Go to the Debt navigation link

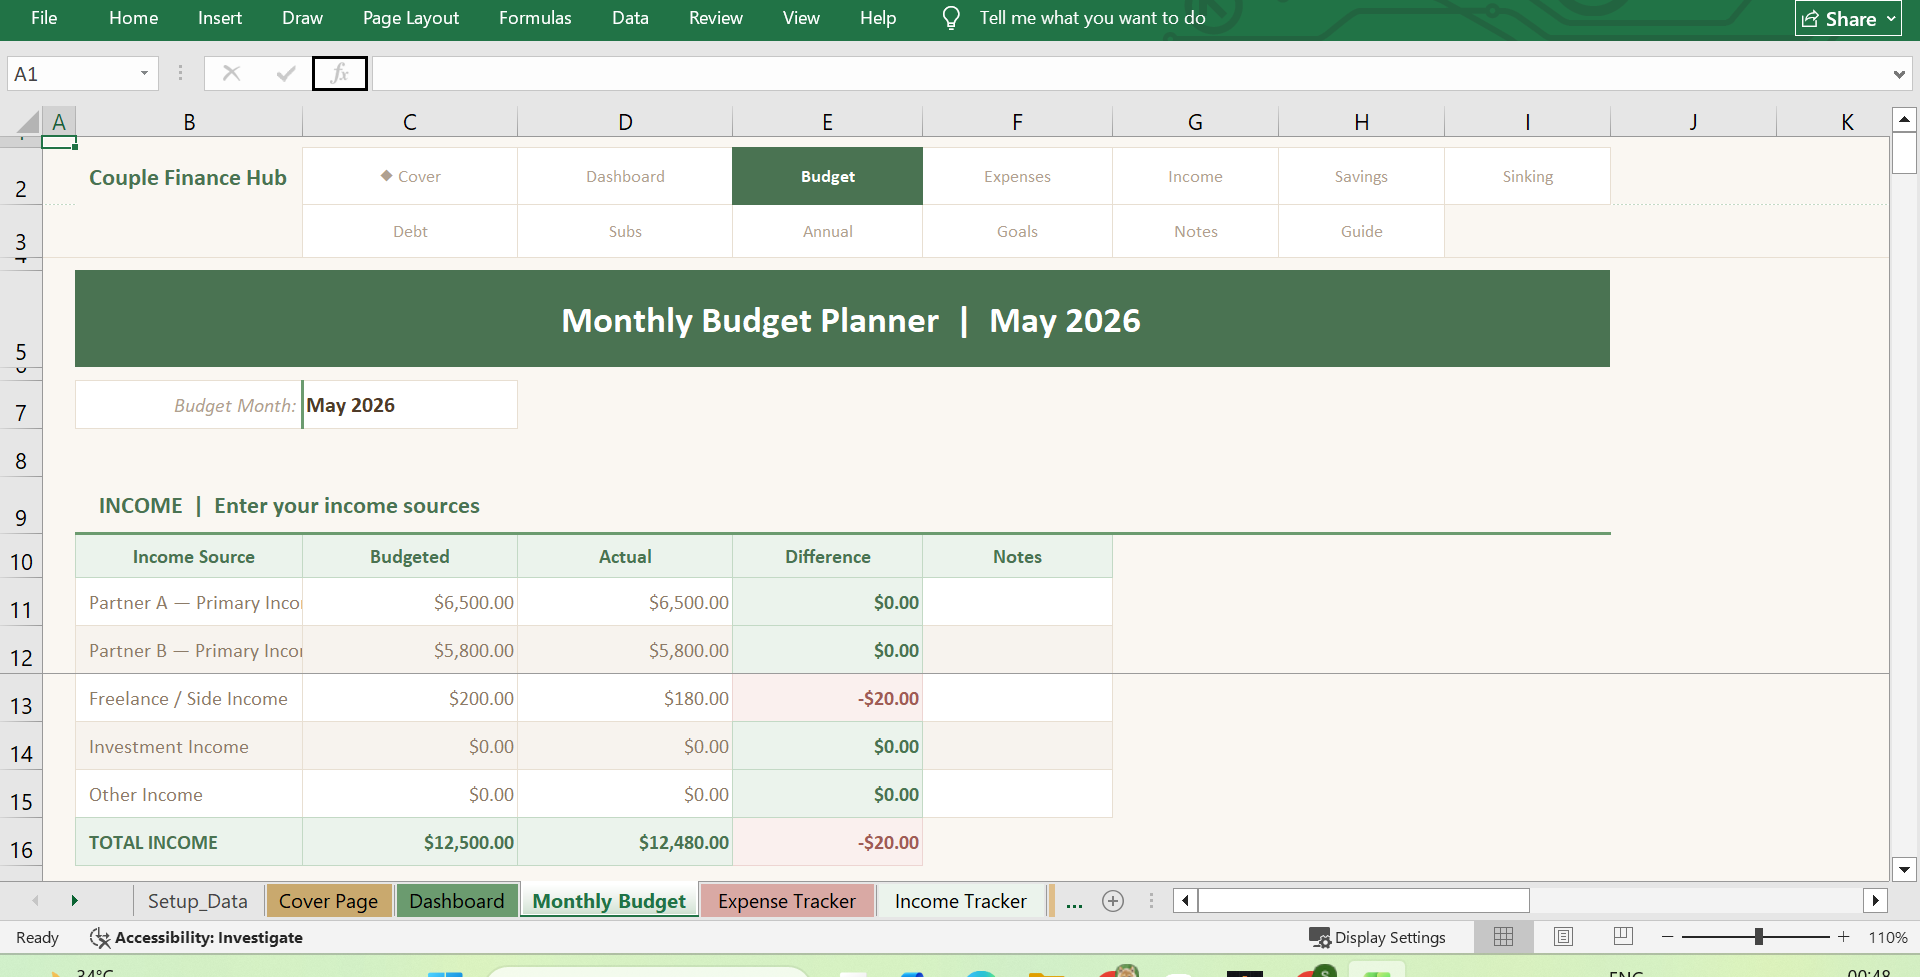410,231
